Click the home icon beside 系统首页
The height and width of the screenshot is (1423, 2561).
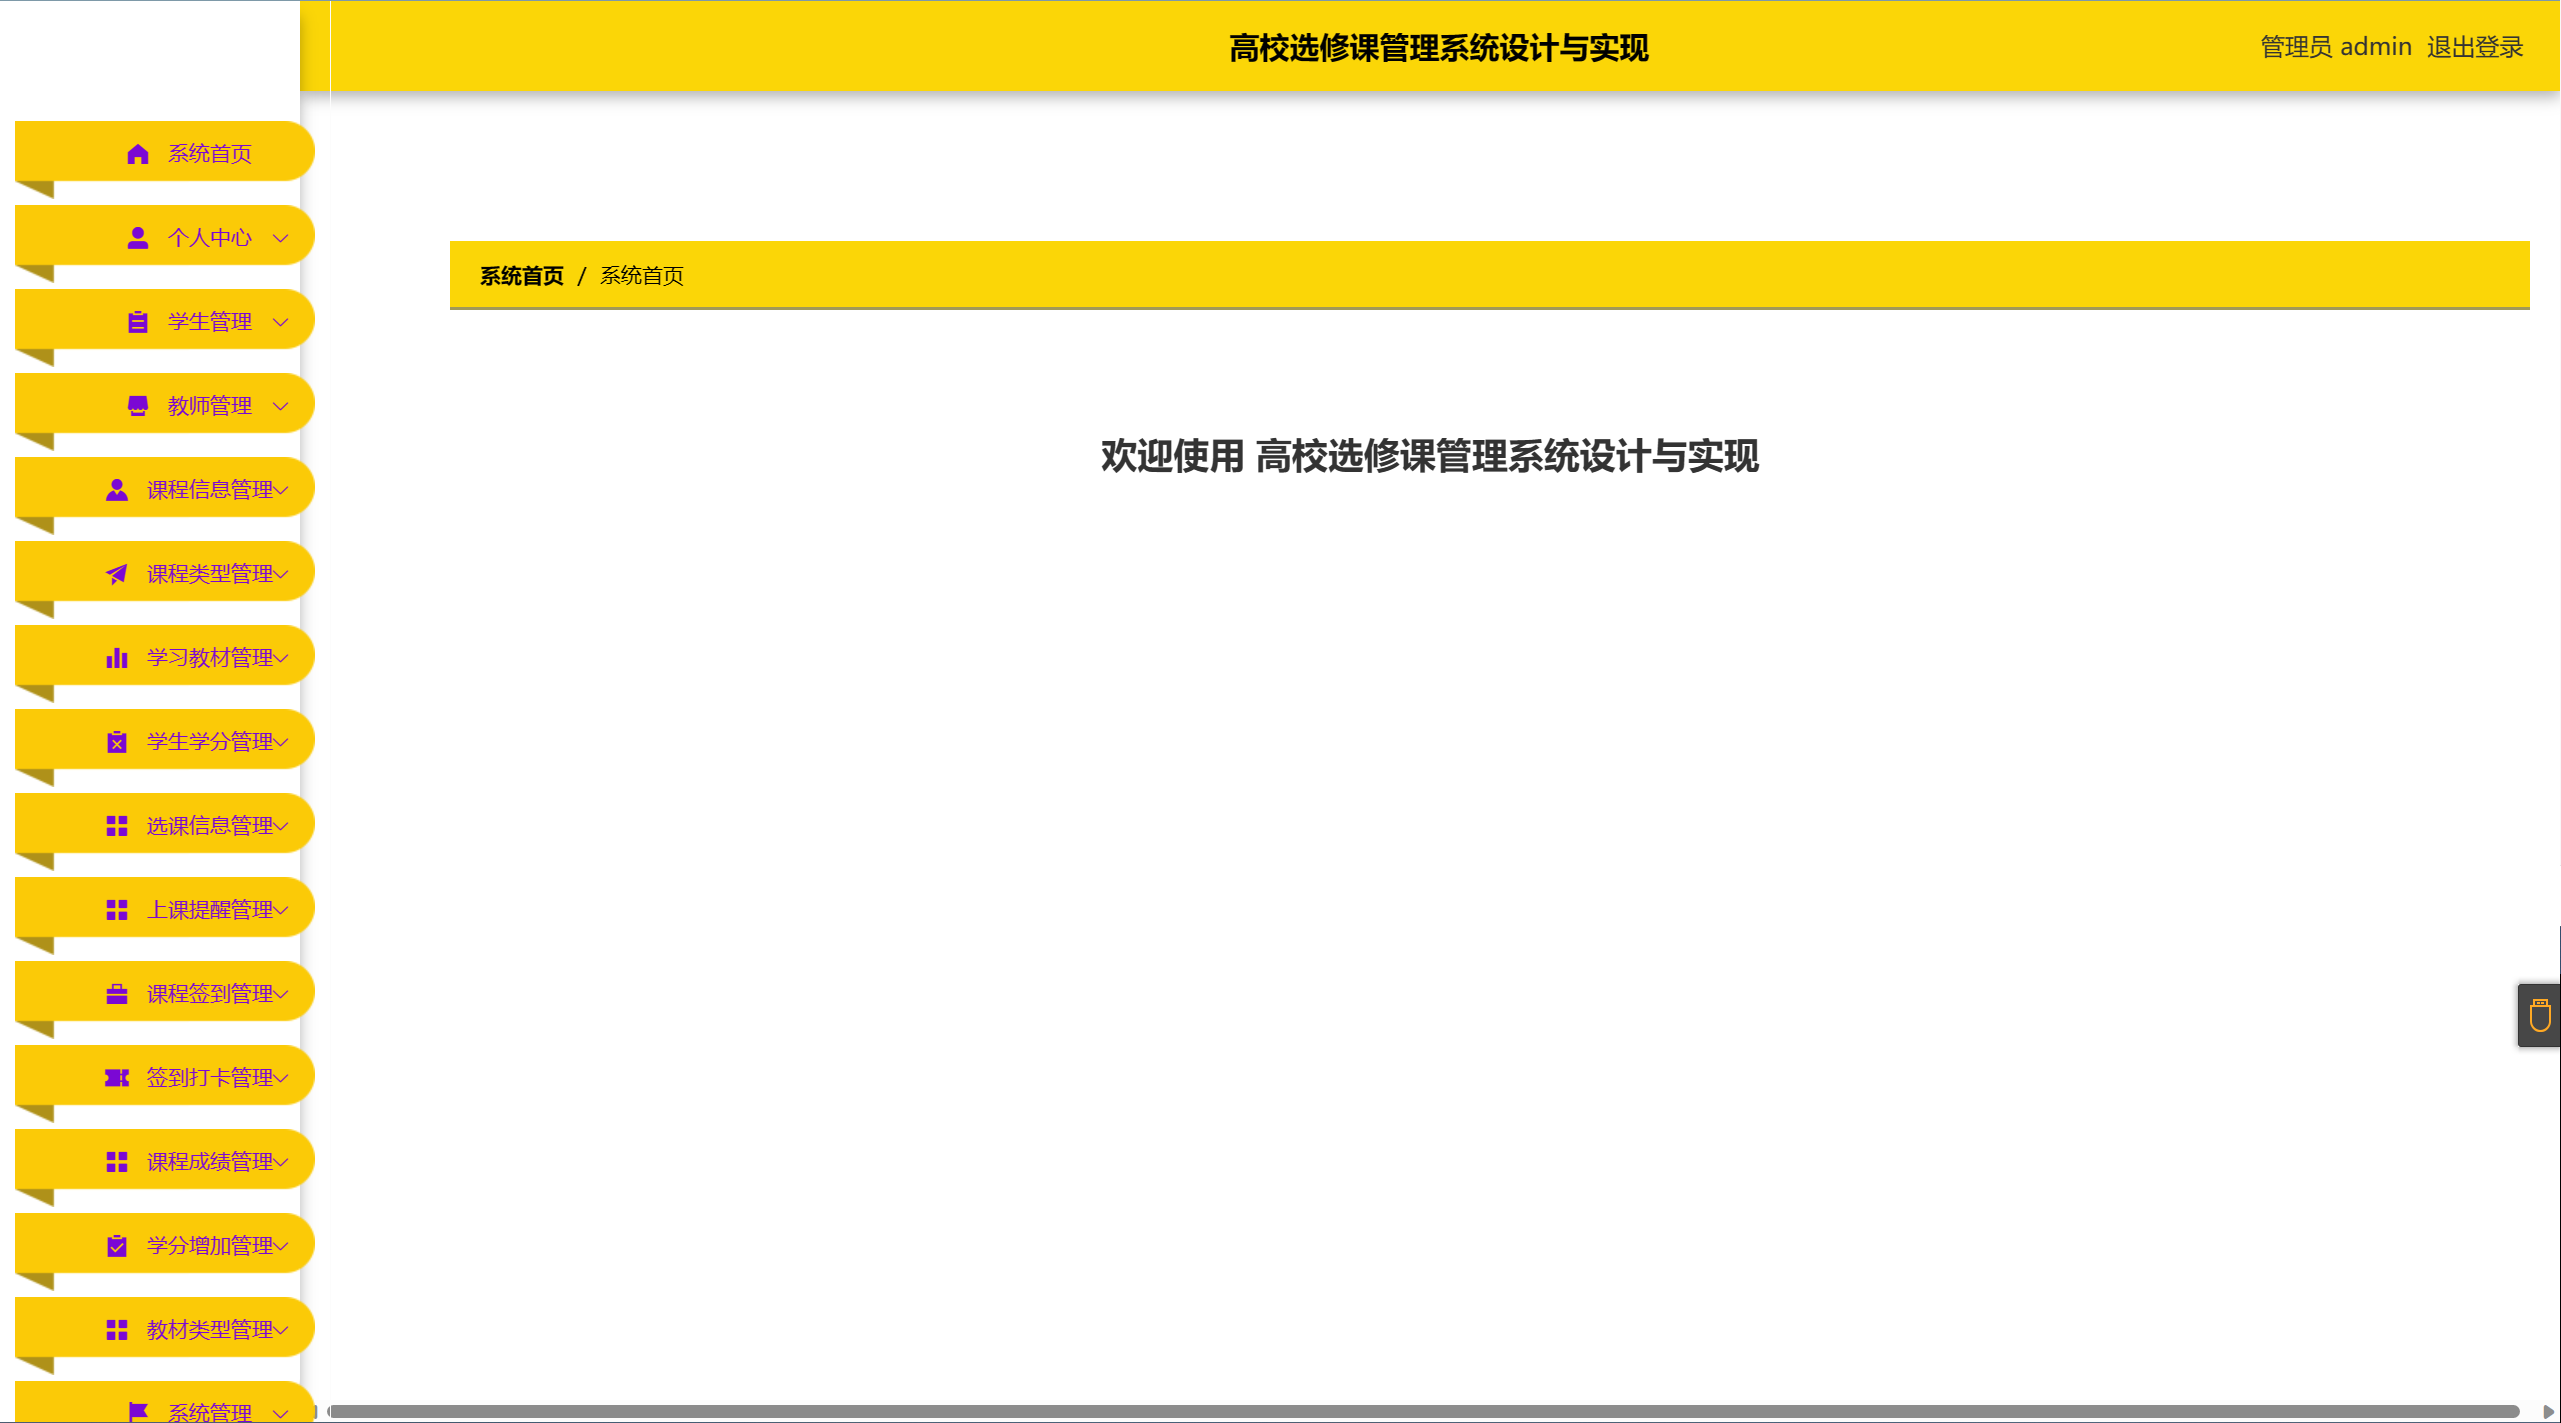point(138,154)
